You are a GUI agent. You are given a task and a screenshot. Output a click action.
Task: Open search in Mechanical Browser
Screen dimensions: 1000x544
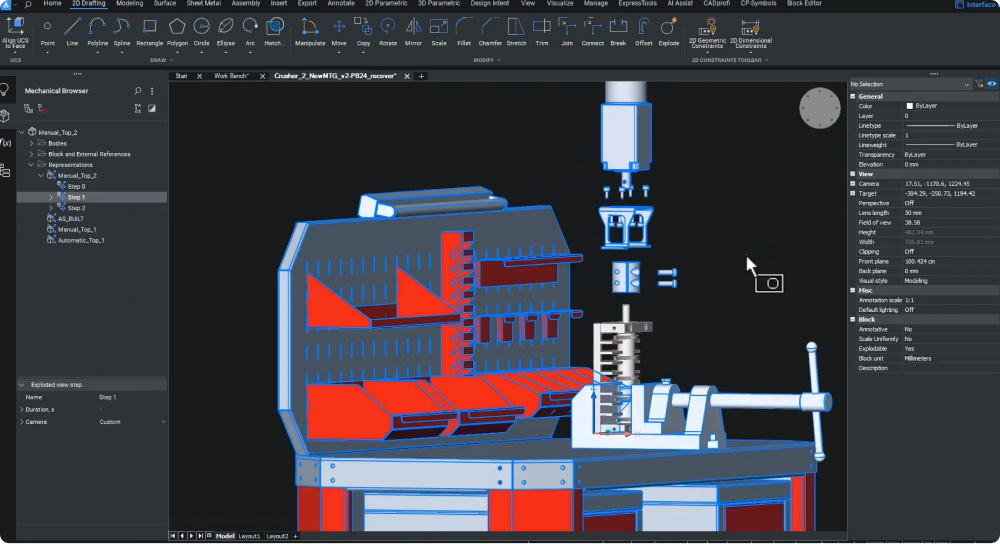click(x=138, y=91)
